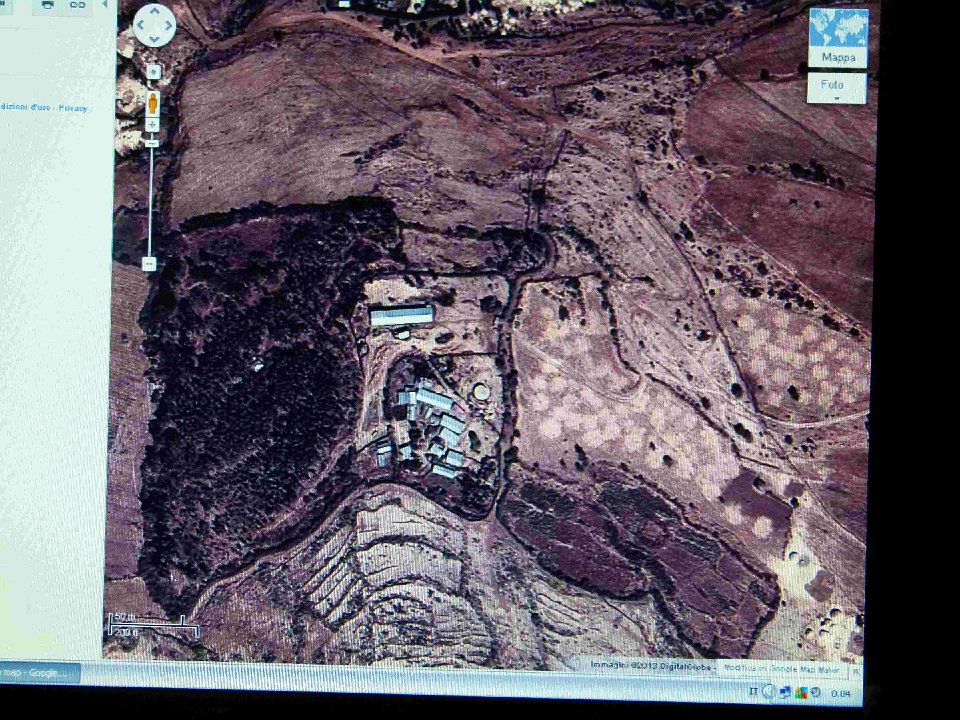Click the colorful flag icon in the system tray
The height and width of the screenshot is (720, 960).
[802, 693]
